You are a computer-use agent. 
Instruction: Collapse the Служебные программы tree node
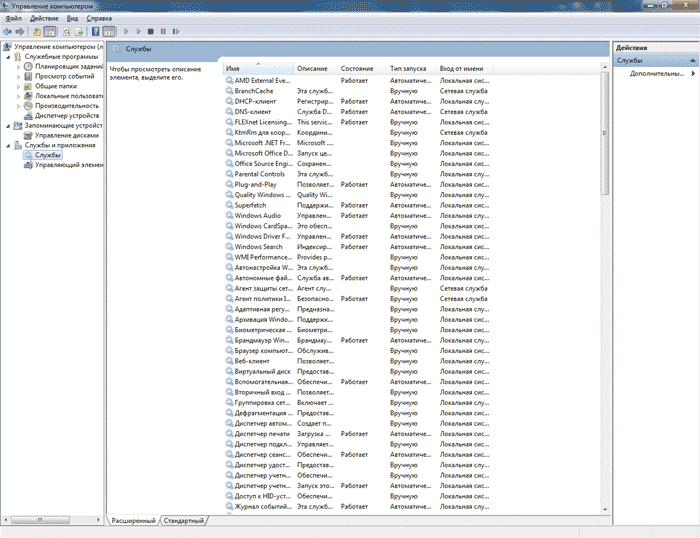click(8, 57)
